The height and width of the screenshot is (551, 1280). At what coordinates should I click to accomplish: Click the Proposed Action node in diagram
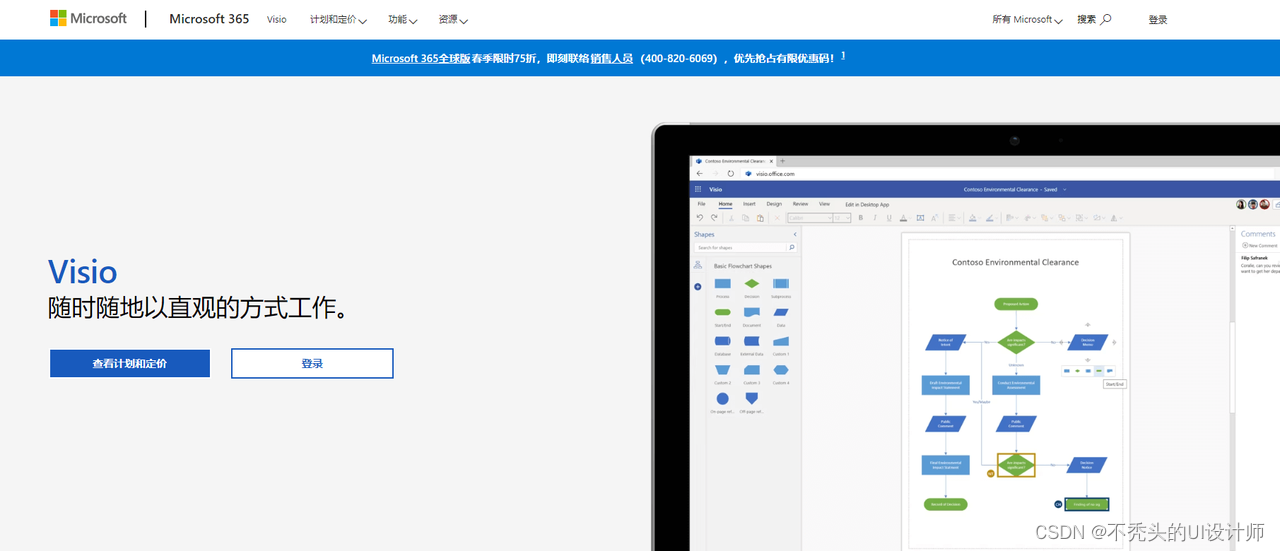coord(1016,303)
